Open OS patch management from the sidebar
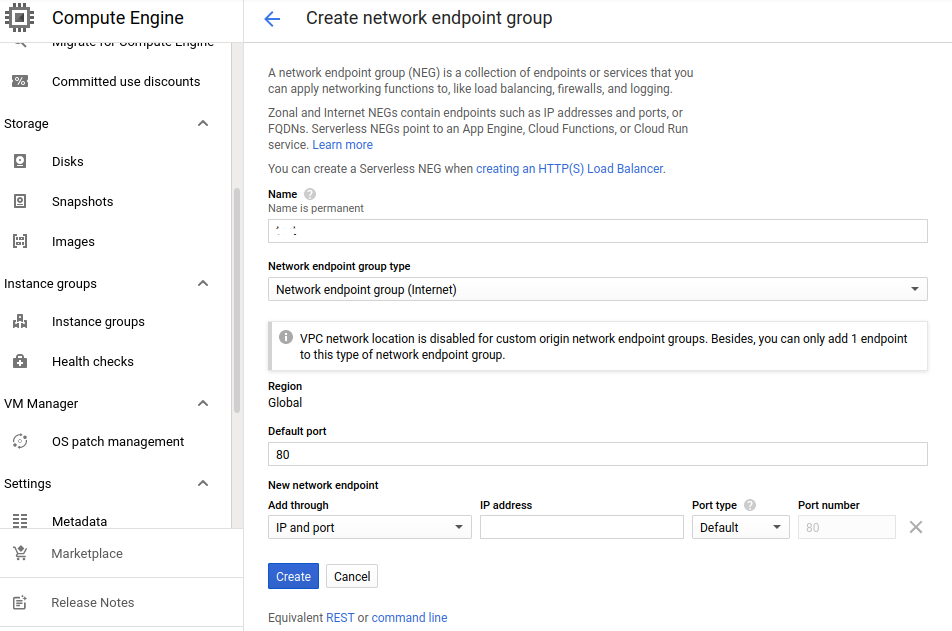 [21, 441]
